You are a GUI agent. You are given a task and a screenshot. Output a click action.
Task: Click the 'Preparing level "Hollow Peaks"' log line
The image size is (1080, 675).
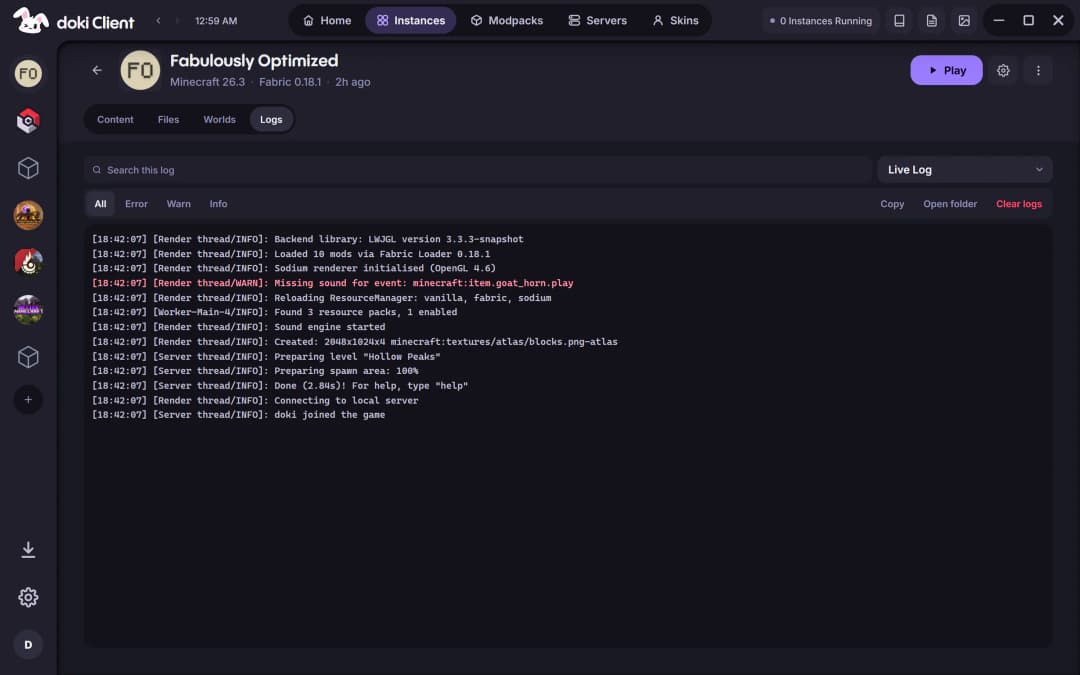click(266, 357)
